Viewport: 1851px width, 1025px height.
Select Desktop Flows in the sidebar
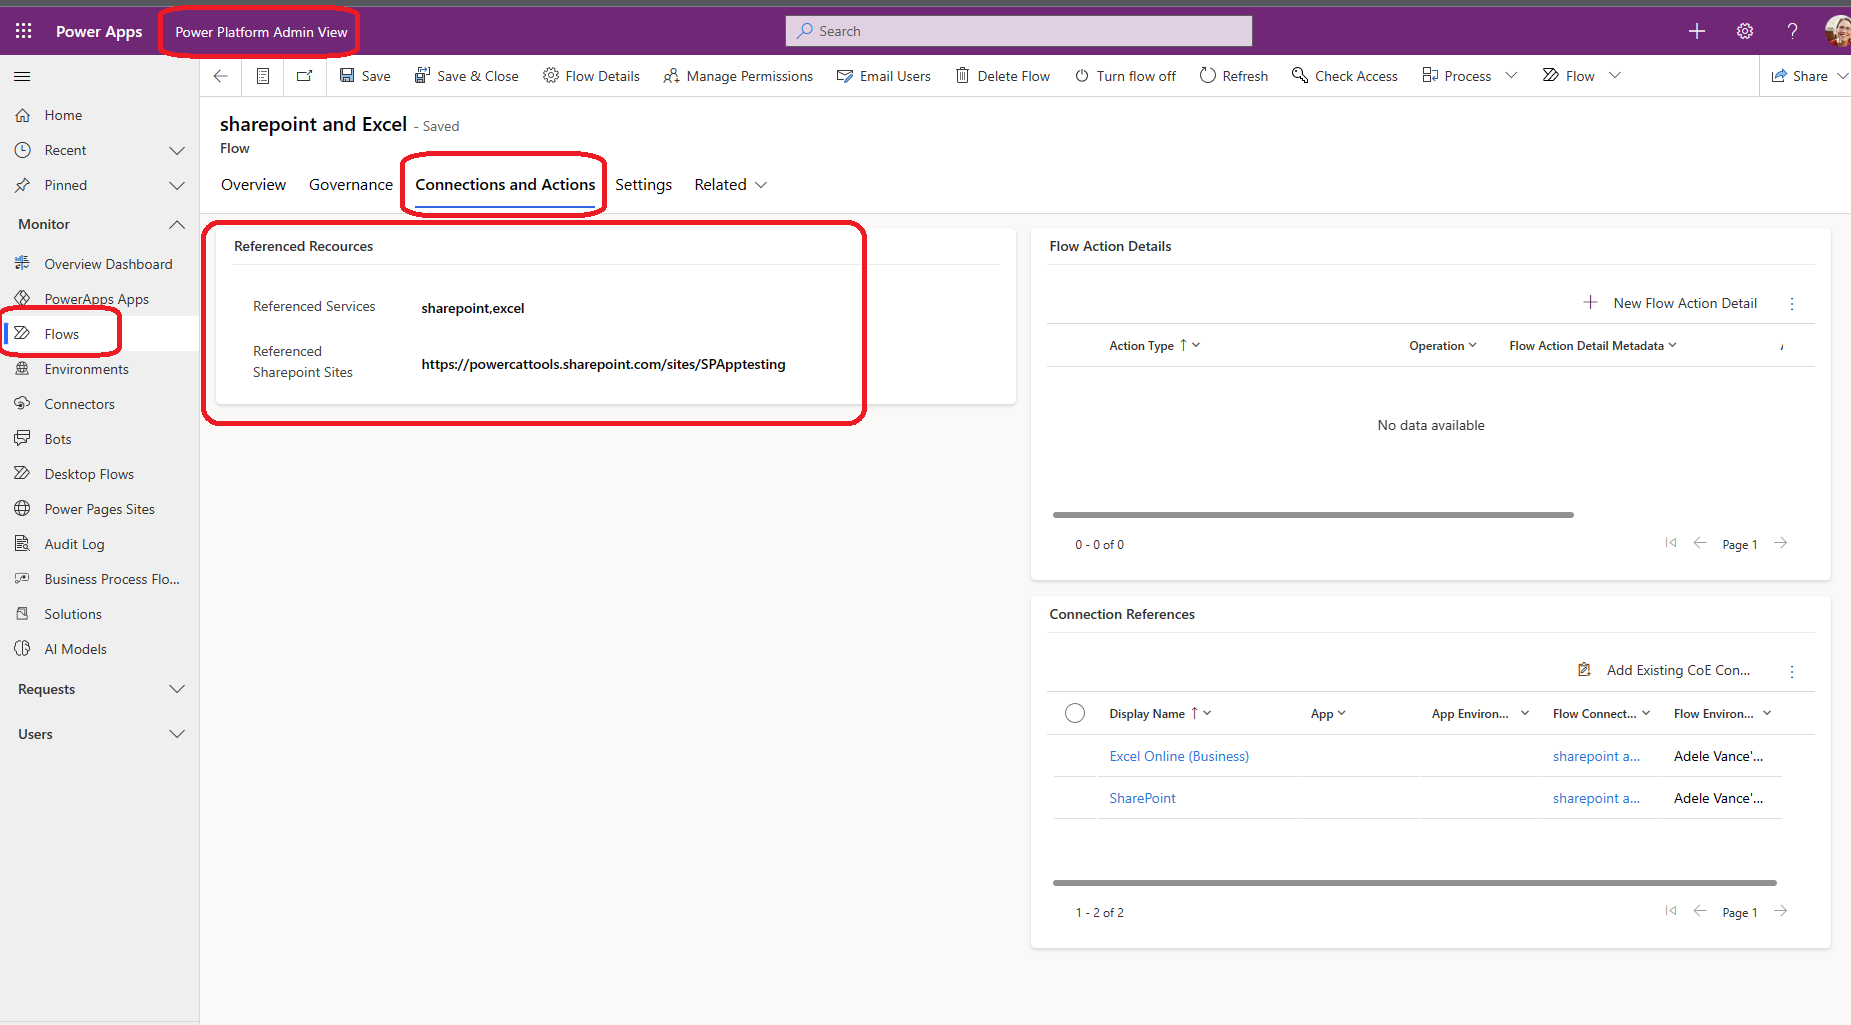(89, 473)
